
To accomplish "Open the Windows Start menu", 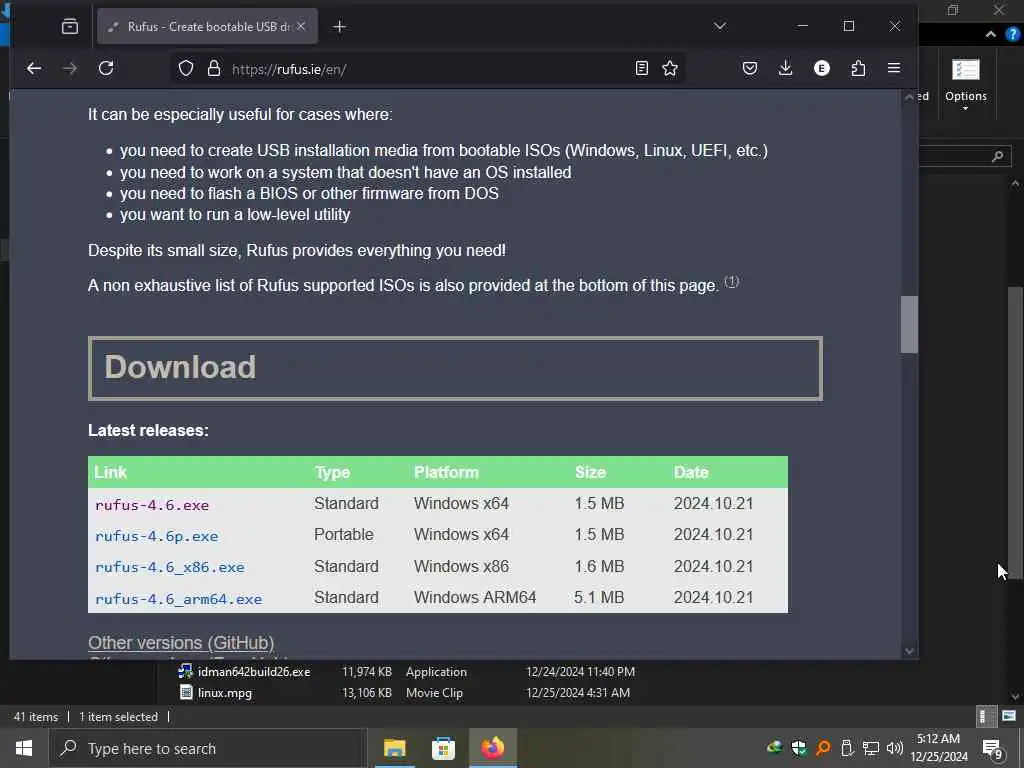I will (x=24, y=748).
